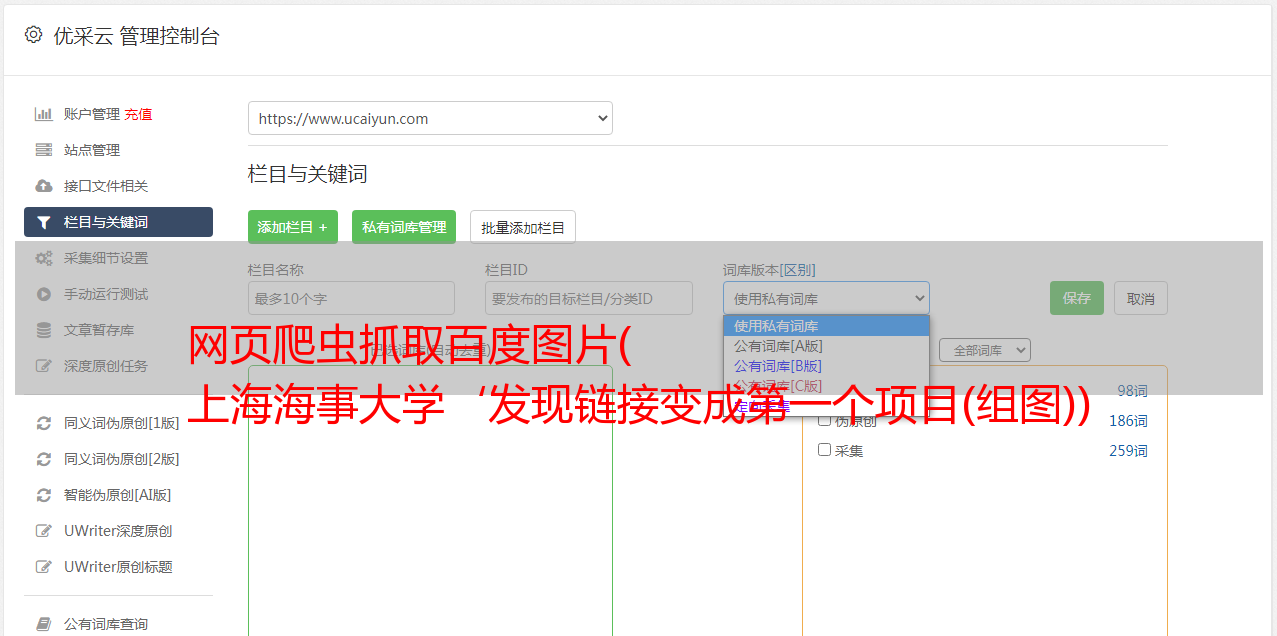Click the 优采云 管理控制台 title
Screen dimensions: 1277x636
pos(136,36)
